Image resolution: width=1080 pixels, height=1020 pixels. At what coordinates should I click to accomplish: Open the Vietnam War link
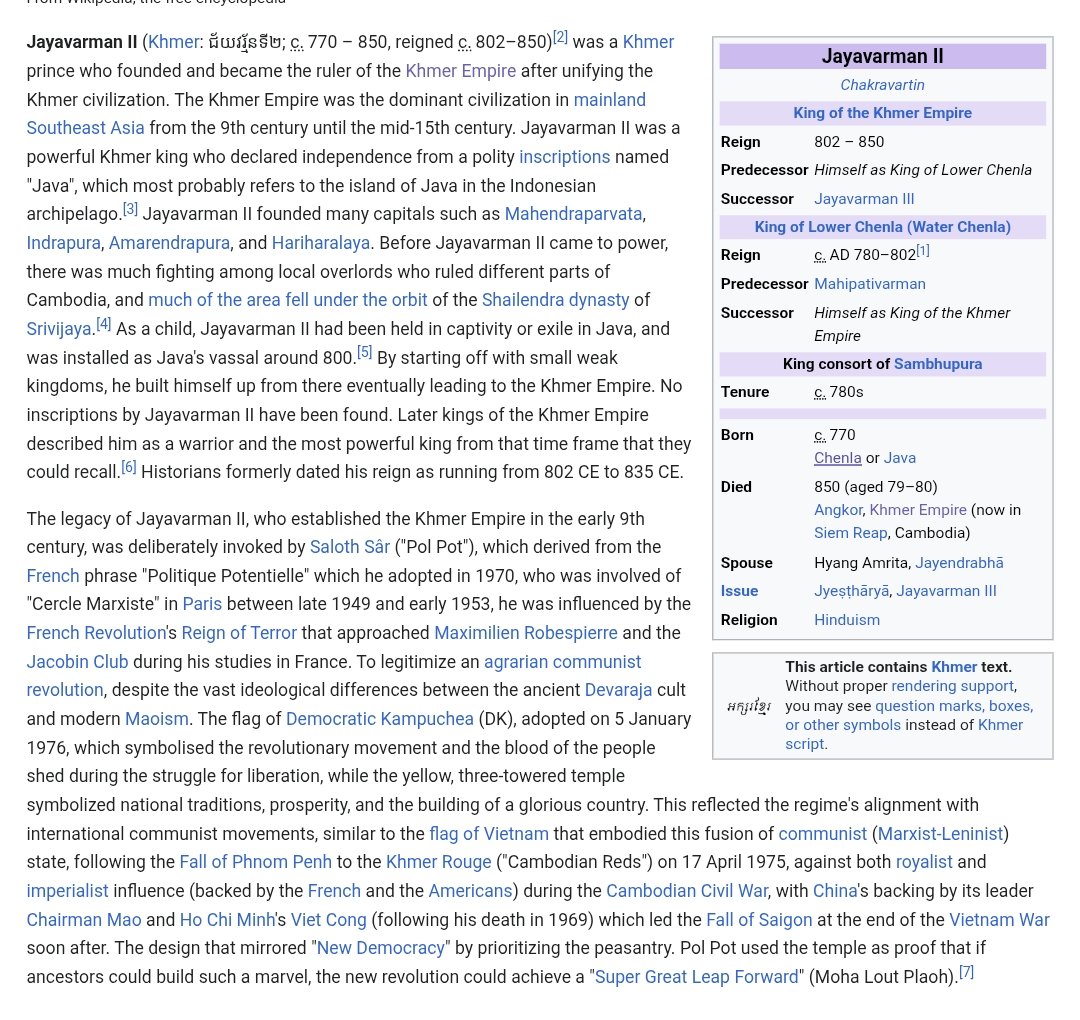[999, 920]
